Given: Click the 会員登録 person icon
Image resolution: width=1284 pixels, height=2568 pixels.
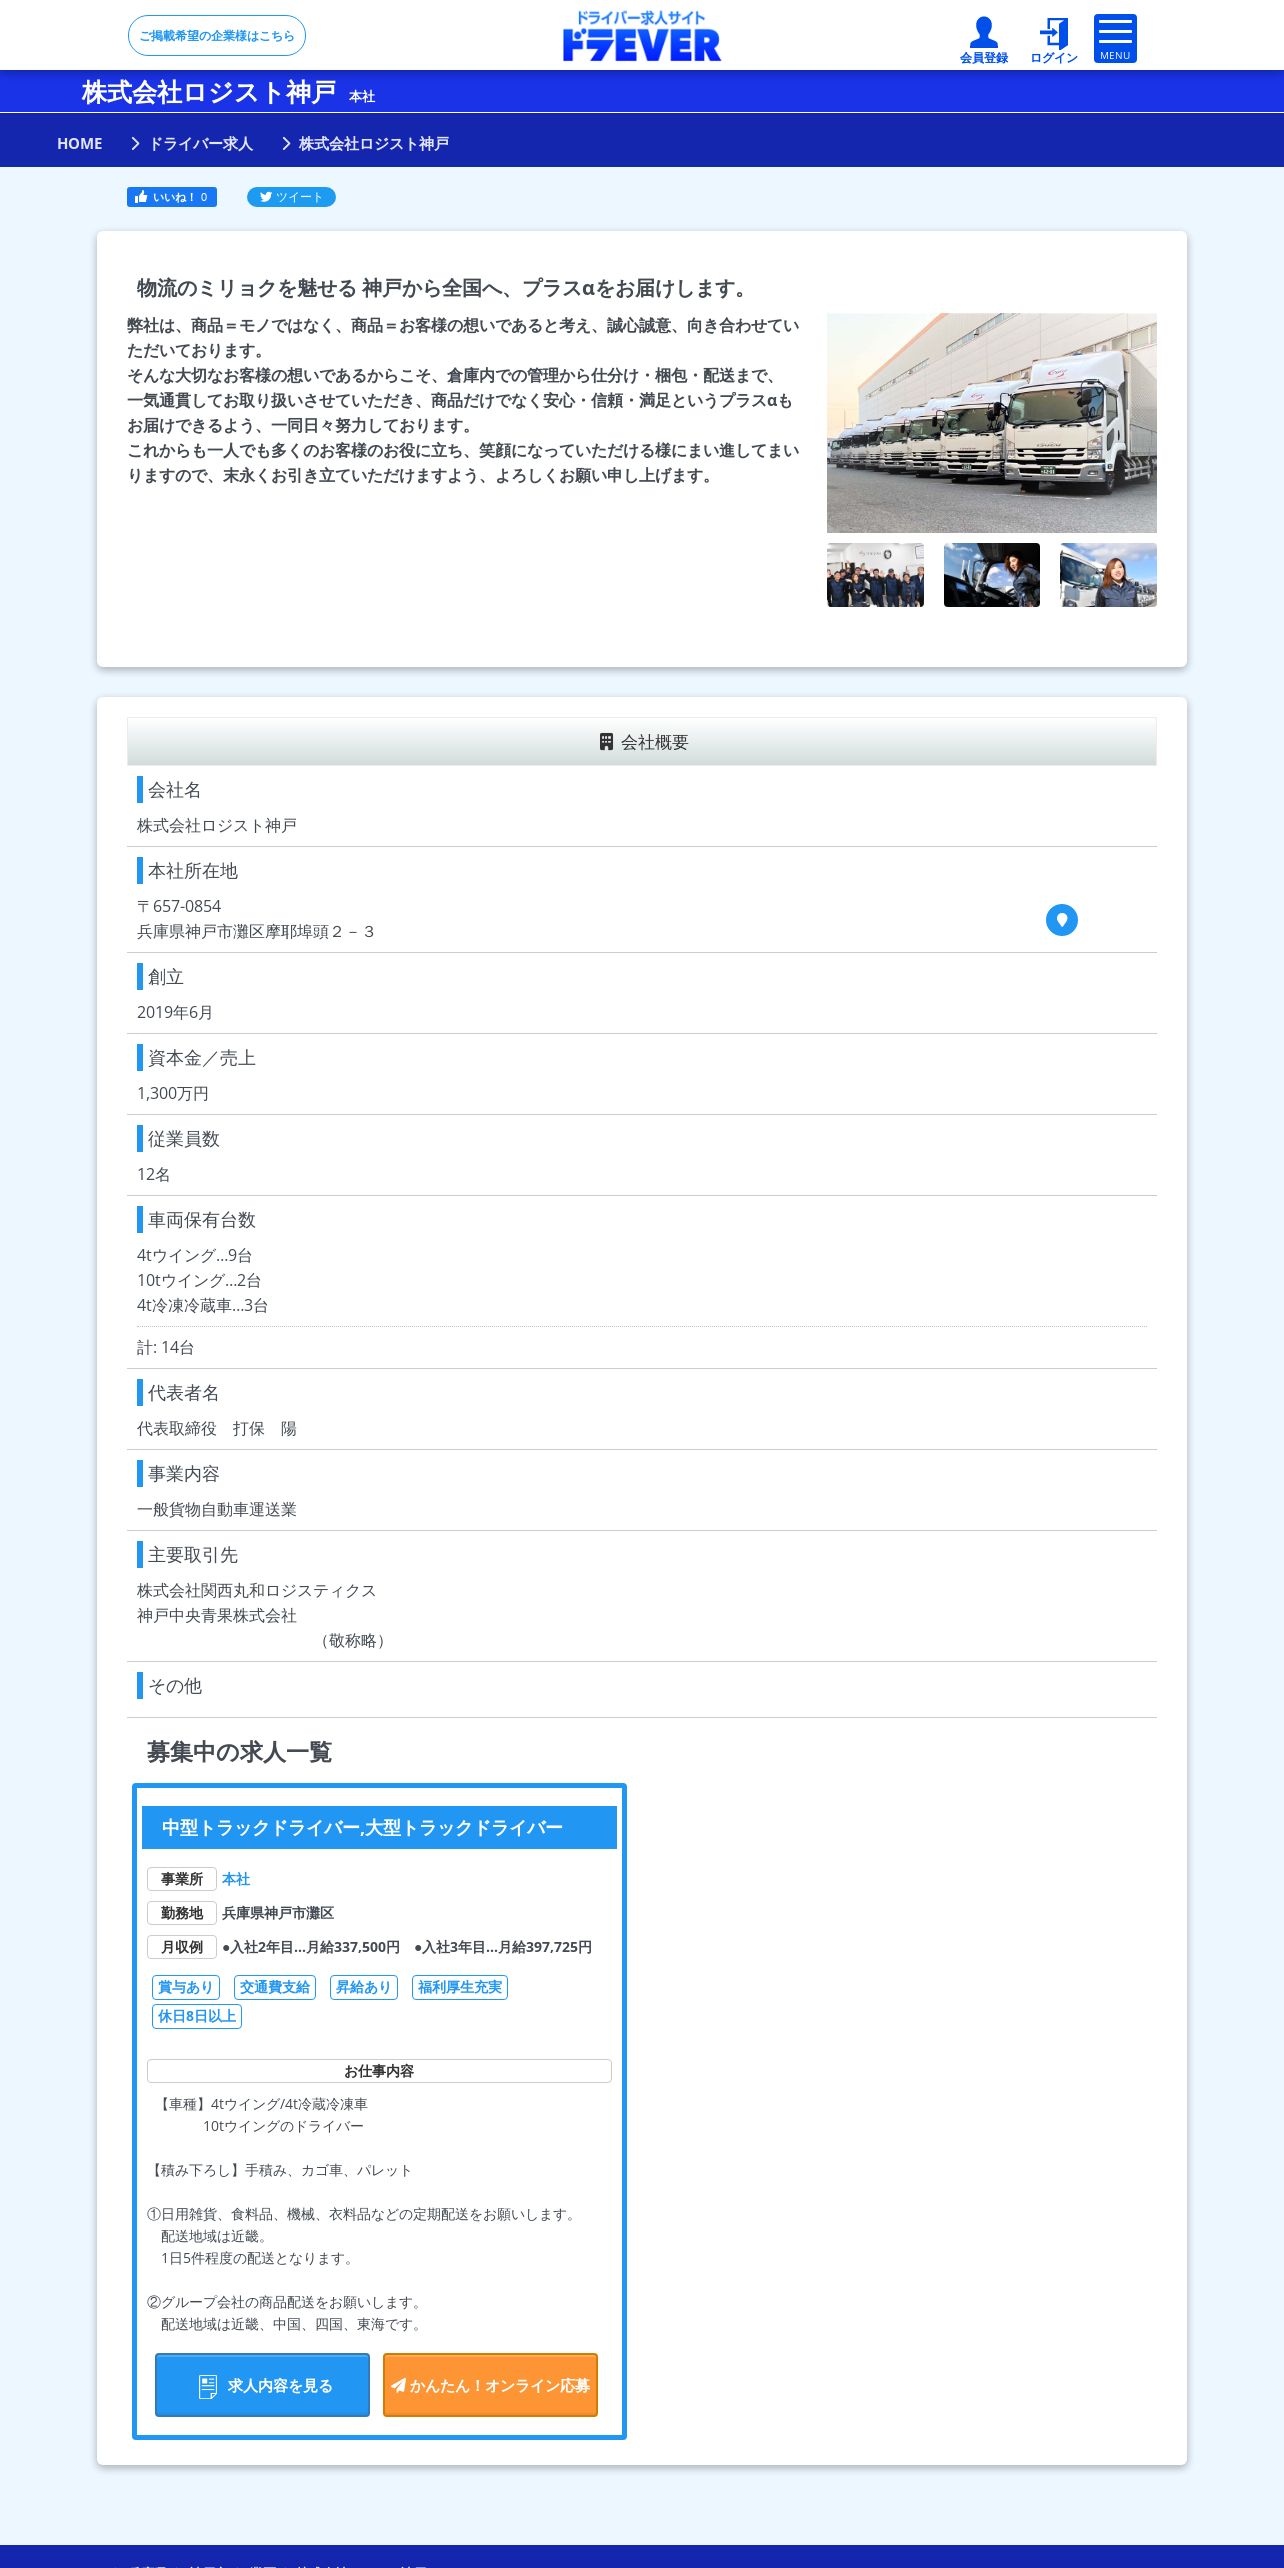Looking at the screenshot, I should (x=984, y=40).
